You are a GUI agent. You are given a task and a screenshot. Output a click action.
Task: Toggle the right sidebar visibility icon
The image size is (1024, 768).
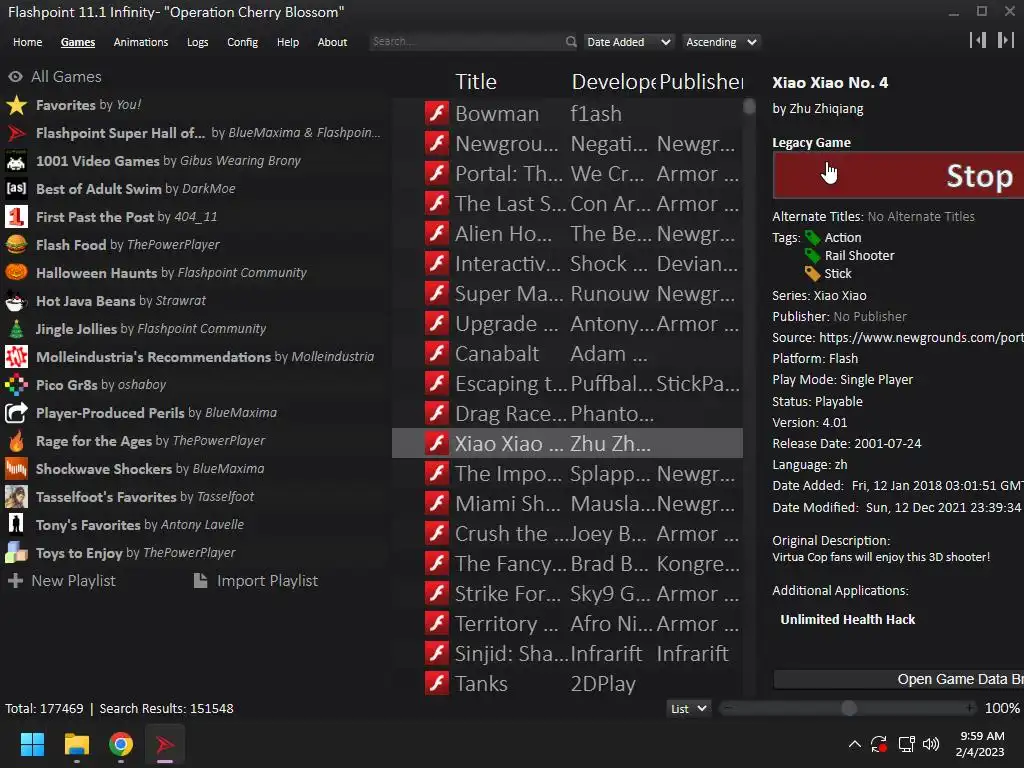(x=1006, y=40)
